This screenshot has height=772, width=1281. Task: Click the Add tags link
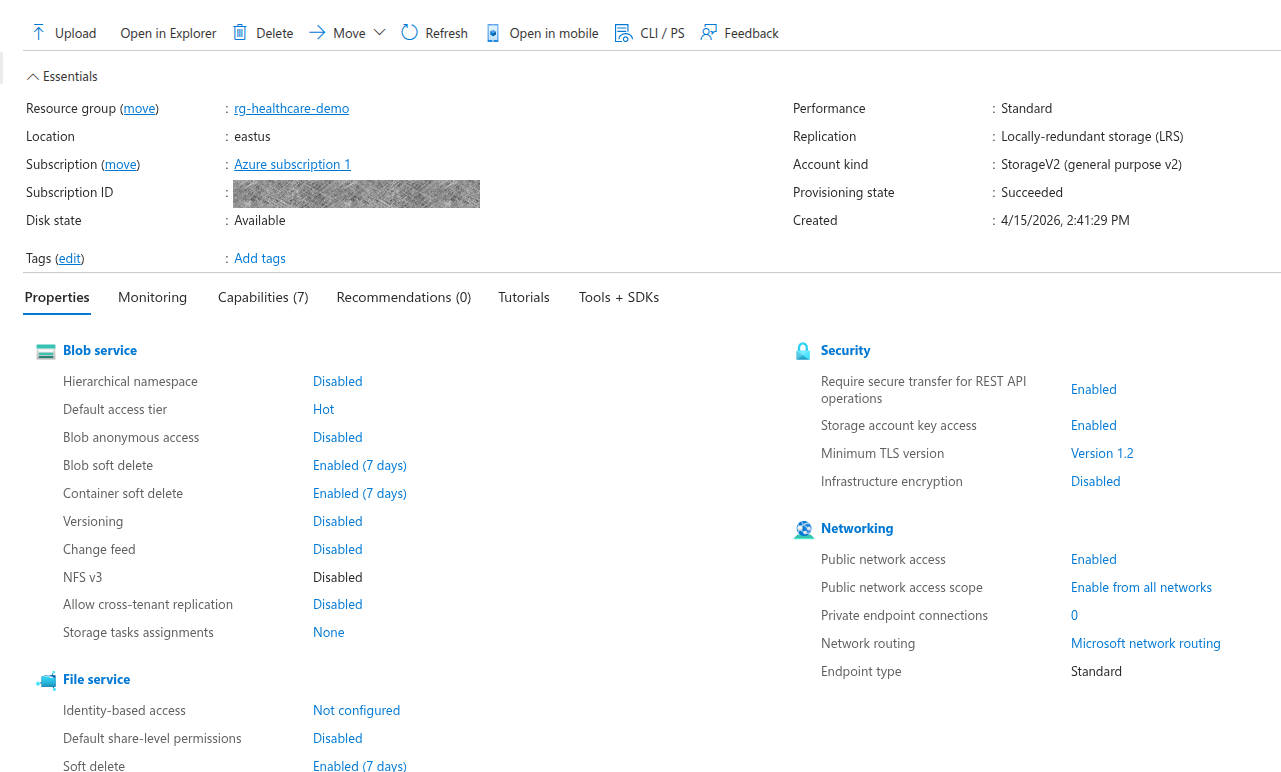click(x=260, y=258)
